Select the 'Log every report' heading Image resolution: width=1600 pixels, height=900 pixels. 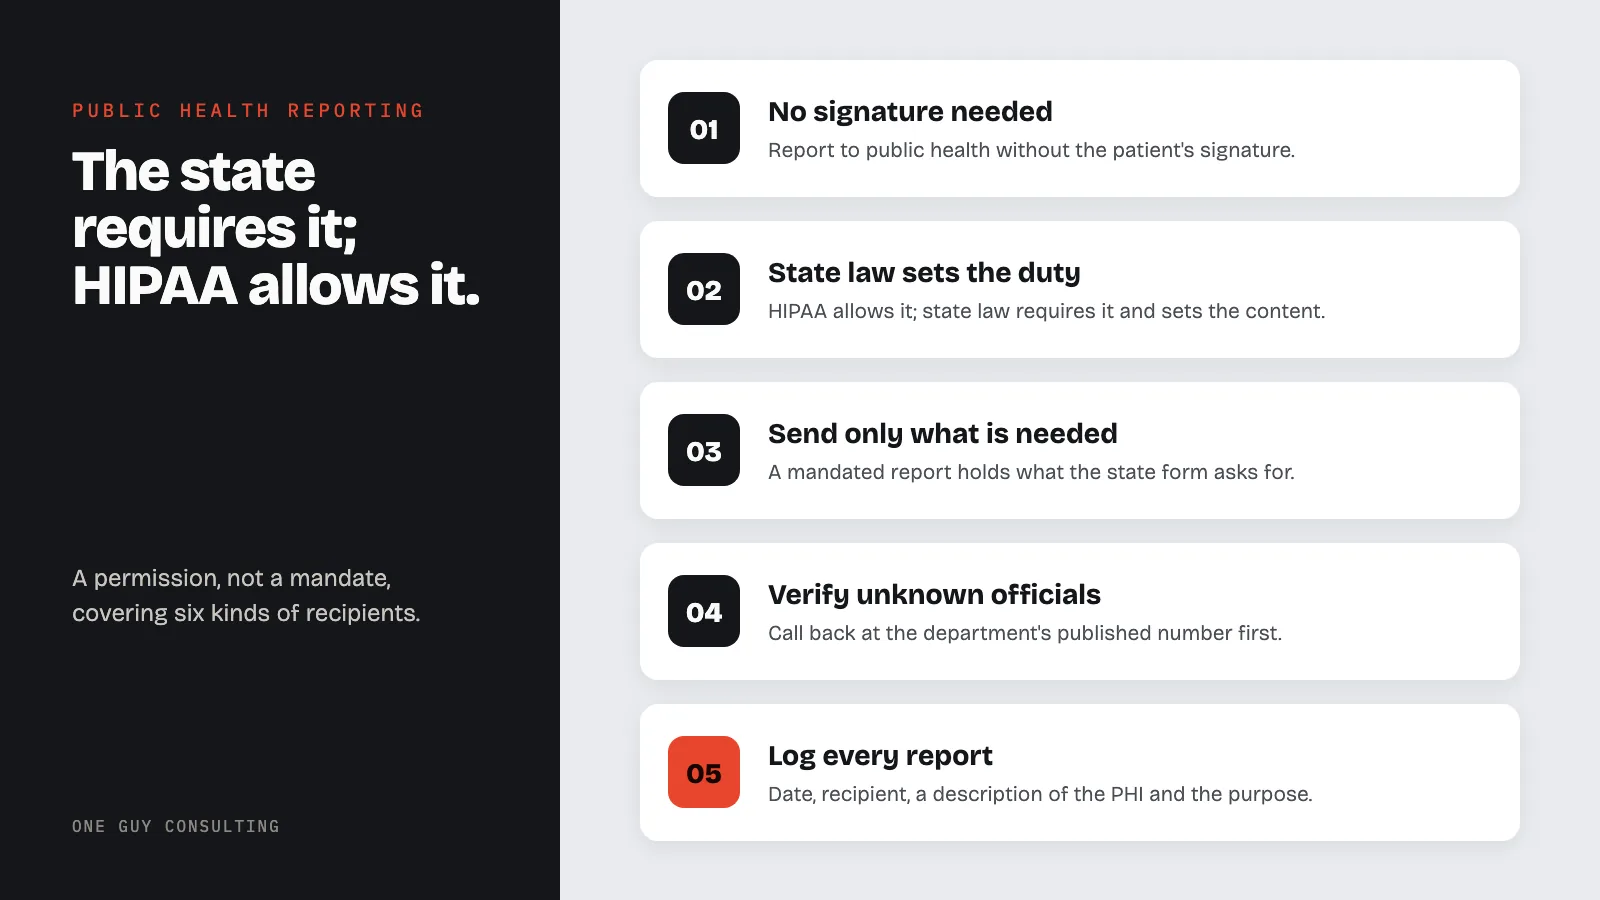pos(880,755)
